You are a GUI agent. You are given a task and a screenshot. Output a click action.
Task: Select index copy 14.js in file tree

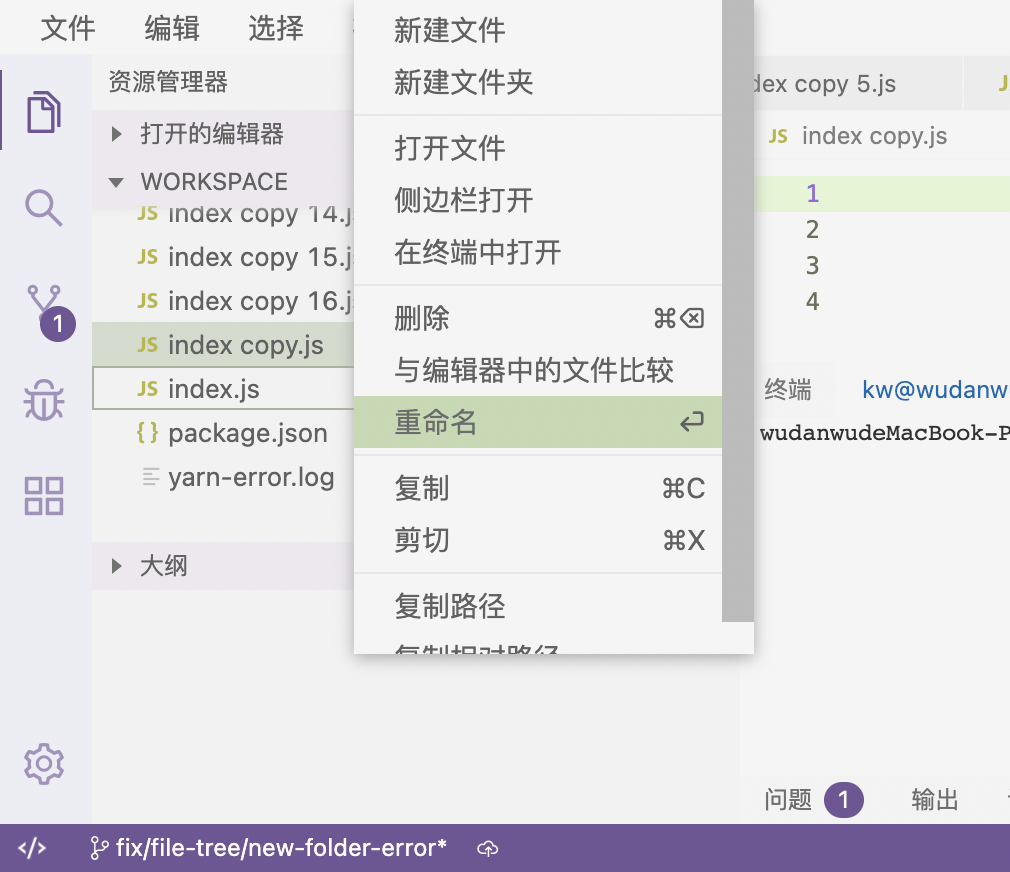[x=223, y=214]
